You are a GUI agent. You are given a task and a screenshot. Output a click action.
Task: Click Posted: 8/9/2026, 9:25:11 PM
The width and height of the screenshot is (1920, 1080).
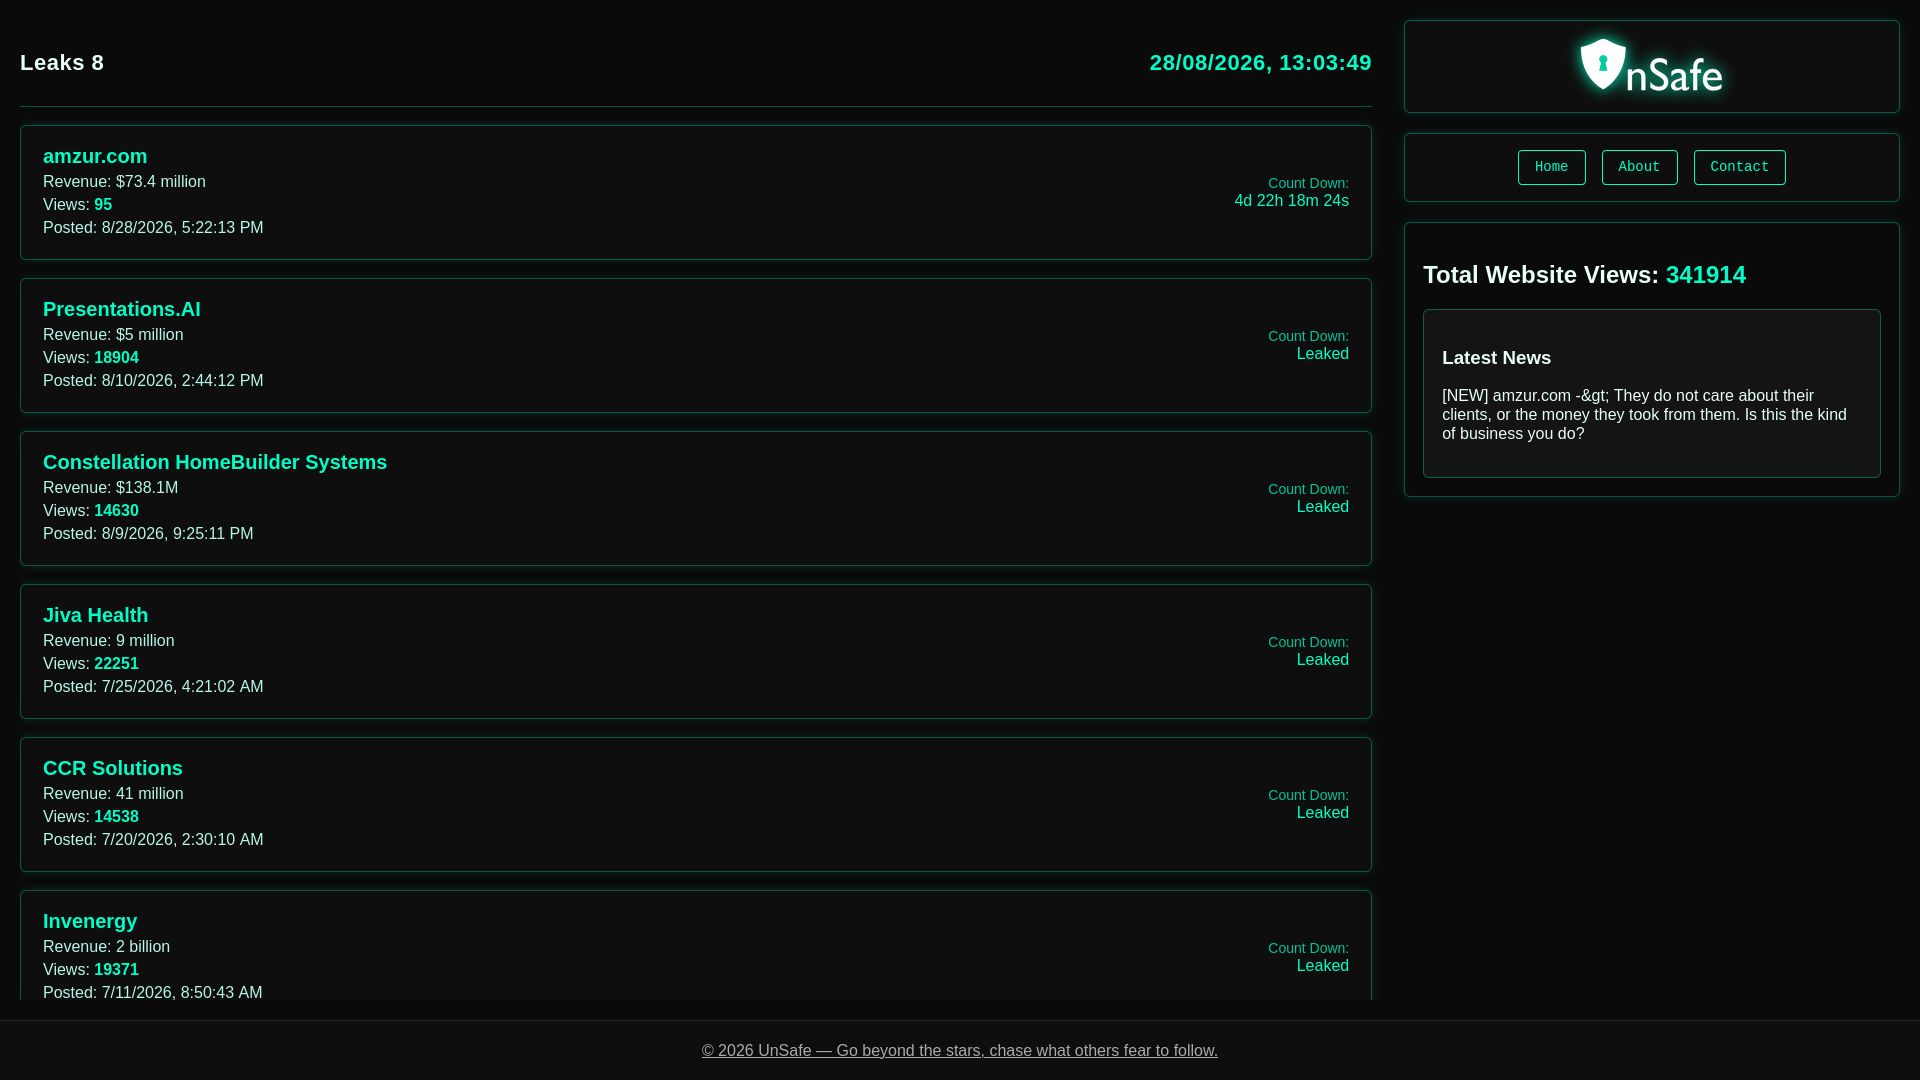click(148, 534)
